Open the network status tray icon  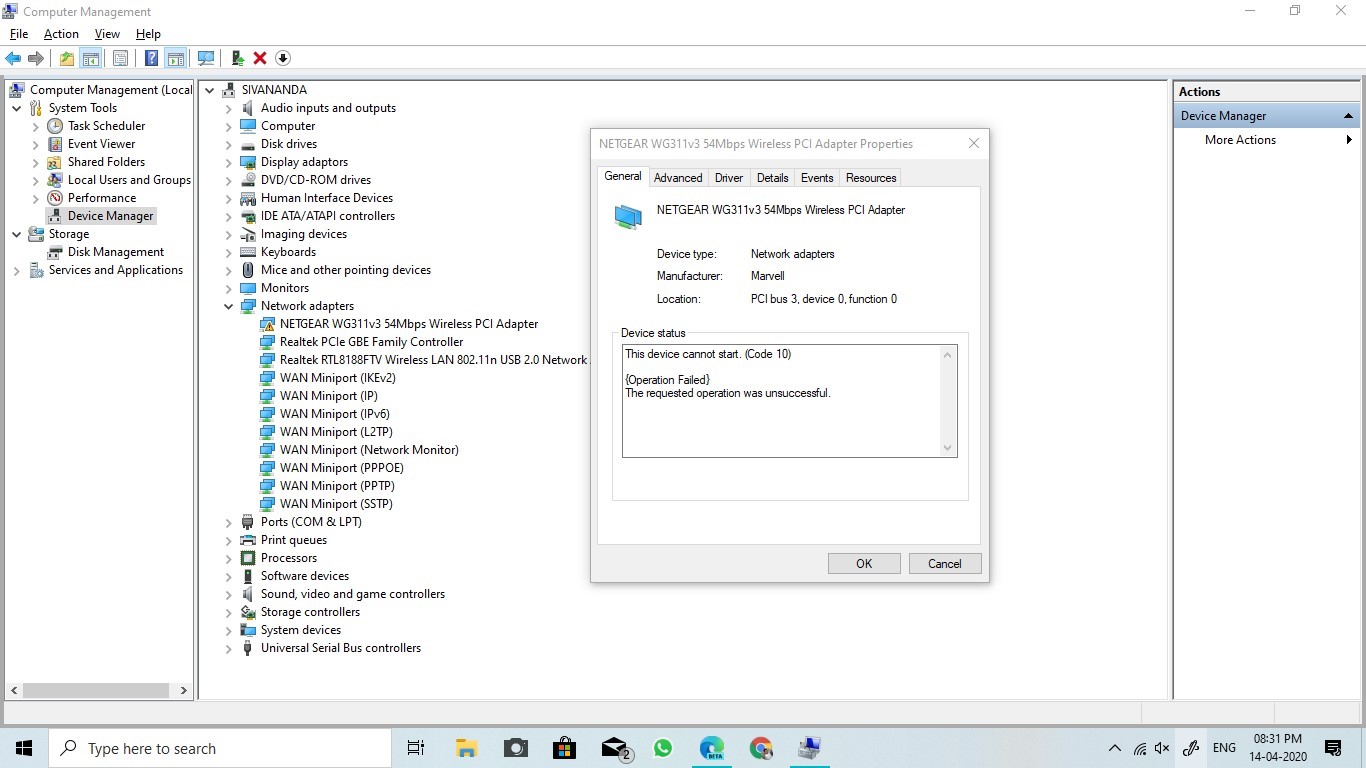pyautogui.click(x=1140, y=748)
